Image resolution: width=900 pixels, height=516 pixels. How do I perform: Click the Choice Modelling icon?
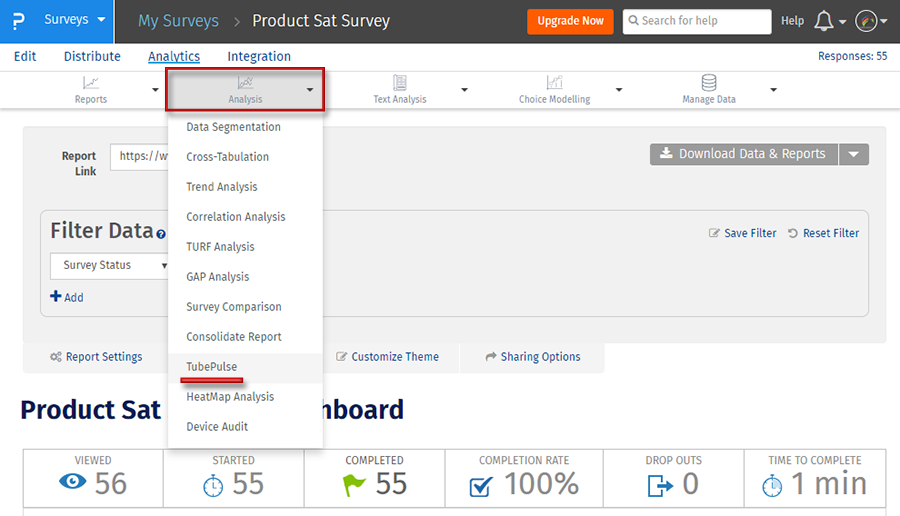pos(554,83)
